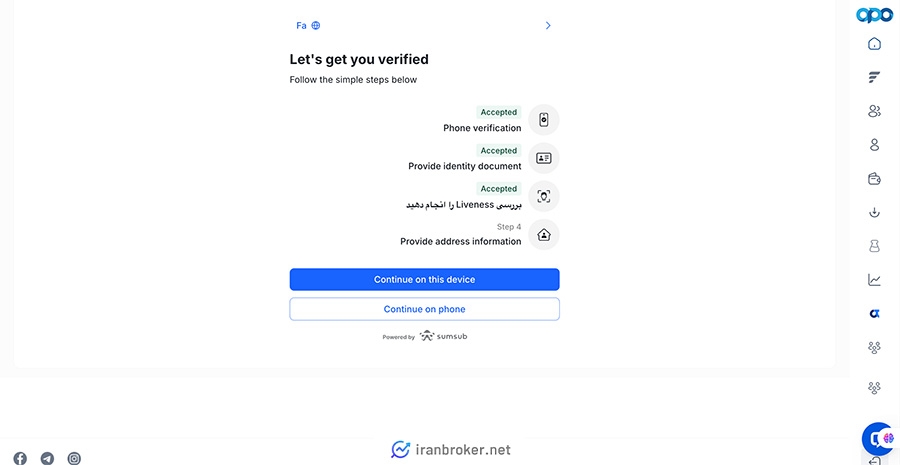This screenshot has height=465, width=900.
Task: Click Continue on this device button
Action: [x=424, y=280]
